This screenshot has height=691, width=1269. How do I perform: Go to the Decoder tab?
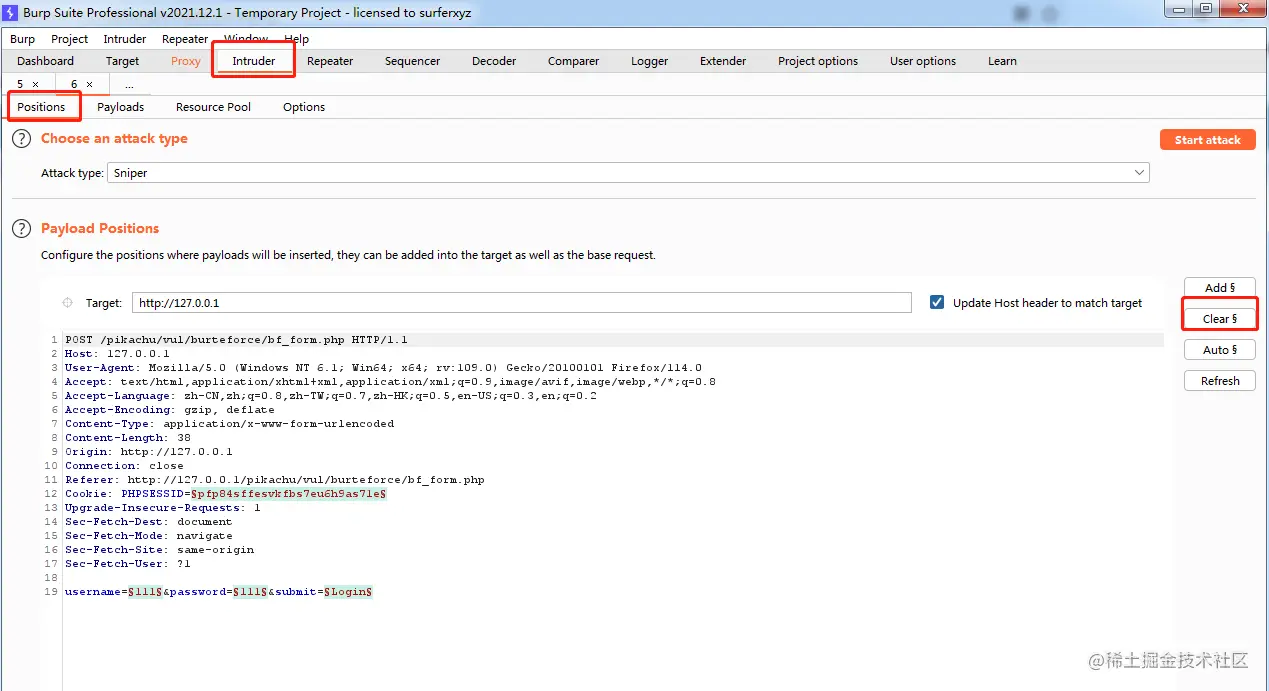tap(494, 61)
